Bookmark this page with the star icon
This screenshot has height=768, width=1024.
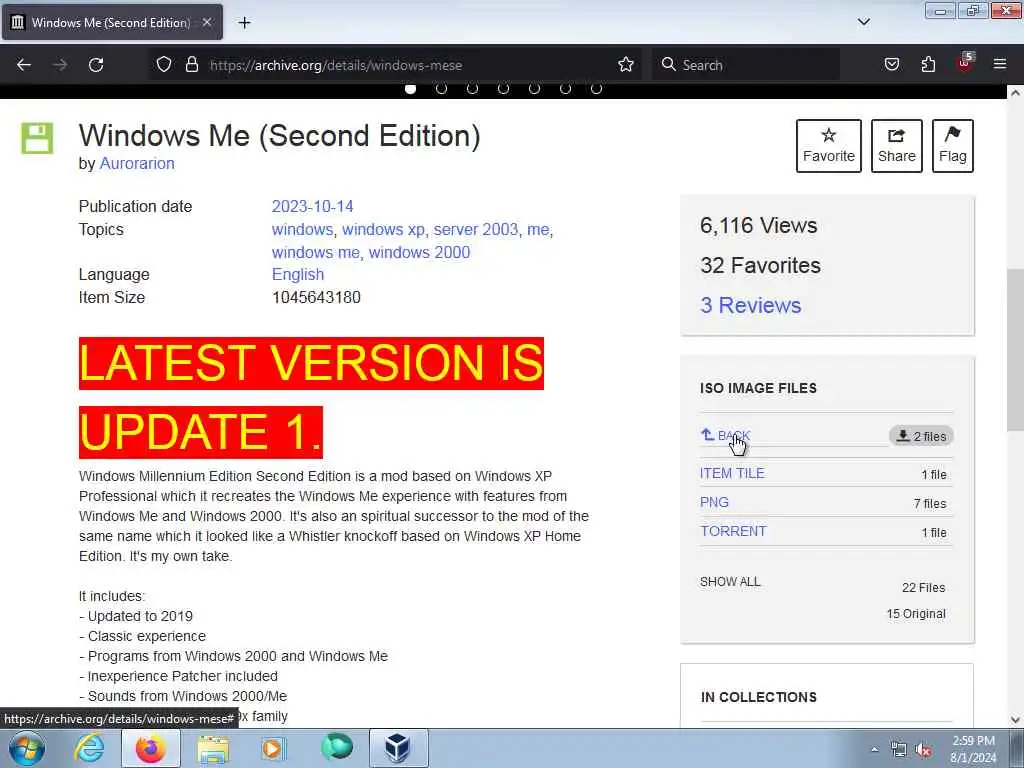pos(626,64)
